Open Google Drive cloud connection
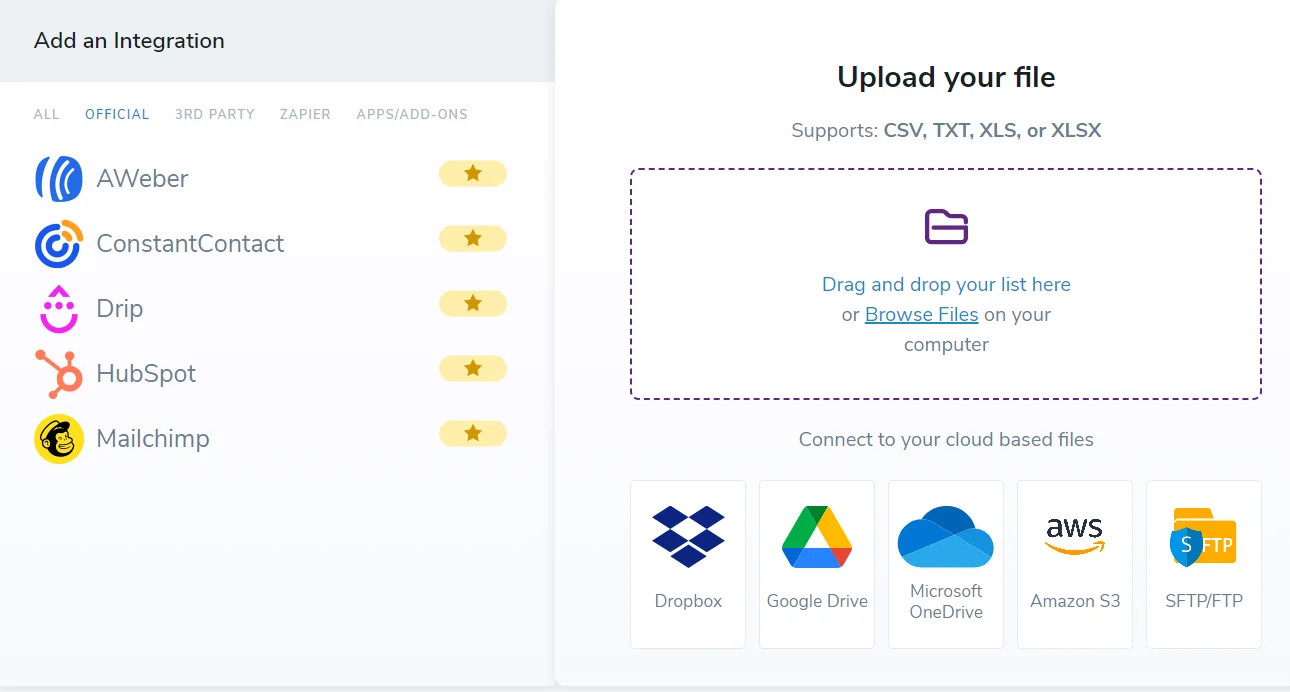 tap(816, 535)
